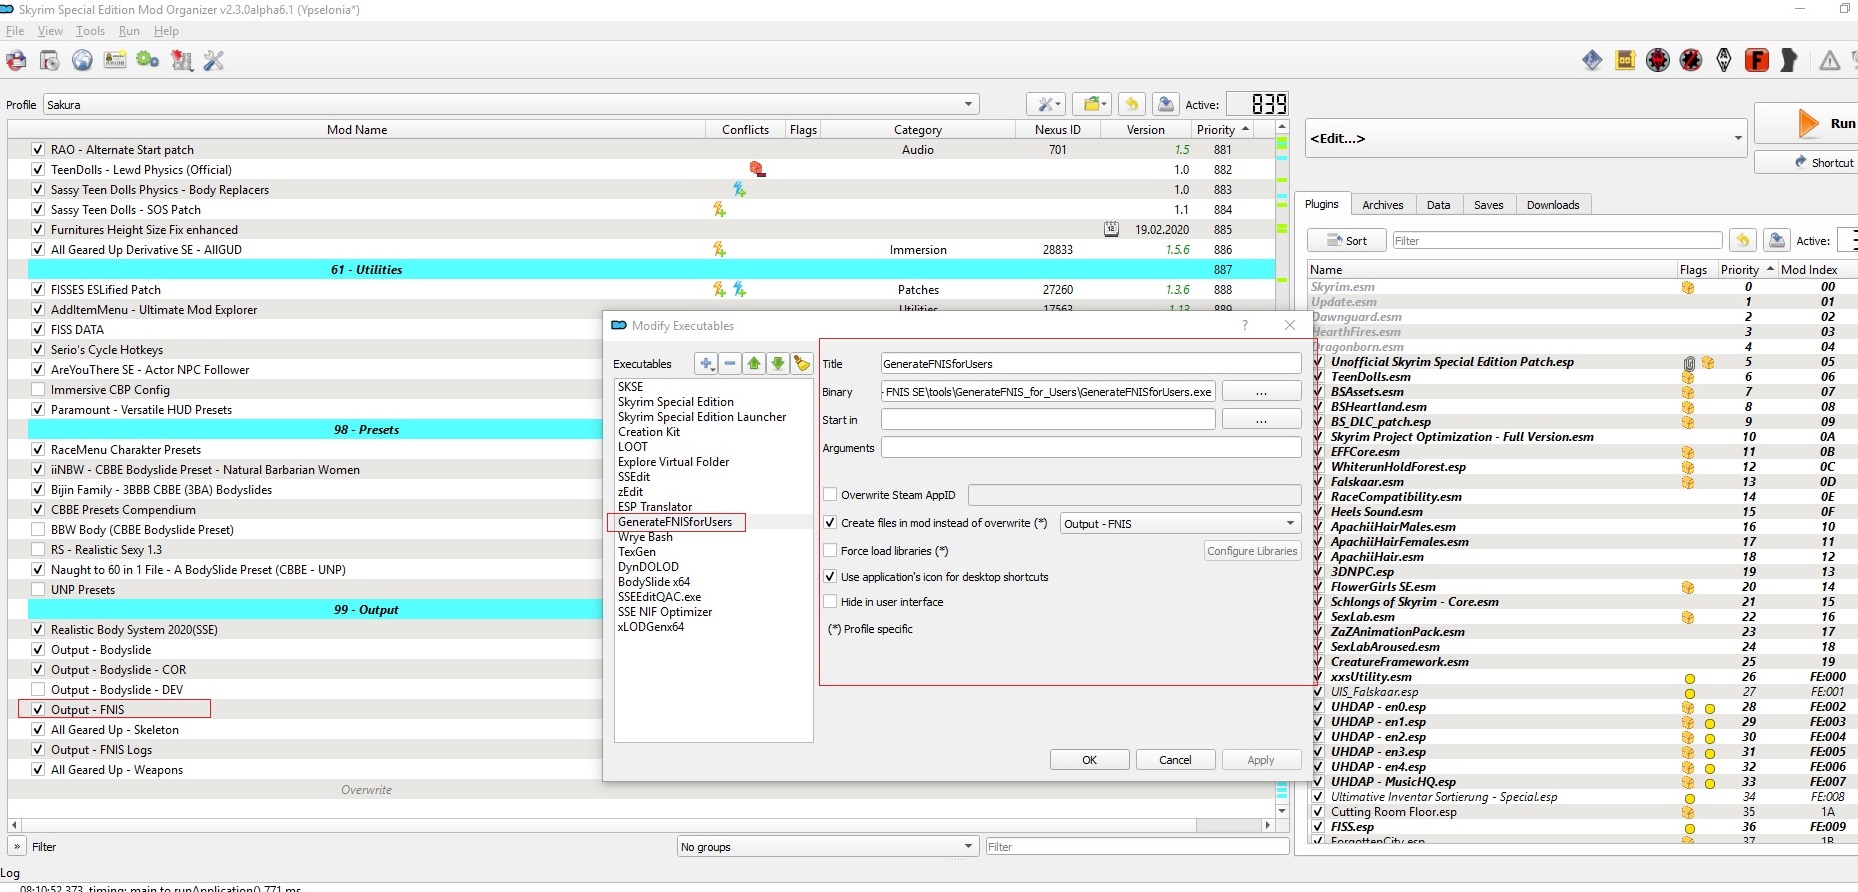Switch to the Downloads tab
This screenshot has height=892, width=1858.
coord(1552,205)
